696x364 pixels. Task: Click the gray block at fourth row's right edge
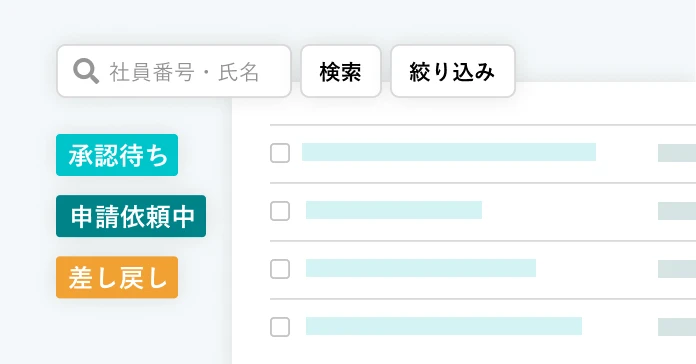[677, 327]
